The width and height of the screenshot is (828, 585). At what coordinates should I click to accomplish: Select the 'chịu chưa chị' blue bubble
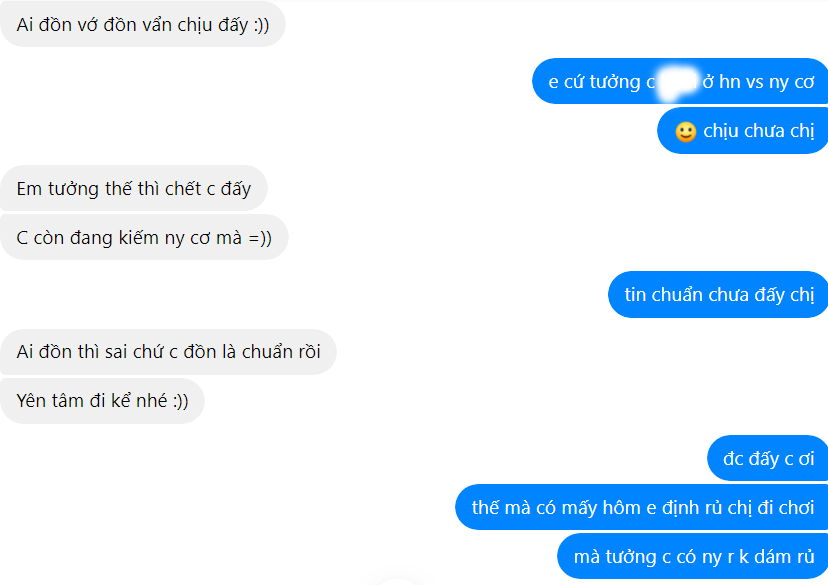coord(742,131)
